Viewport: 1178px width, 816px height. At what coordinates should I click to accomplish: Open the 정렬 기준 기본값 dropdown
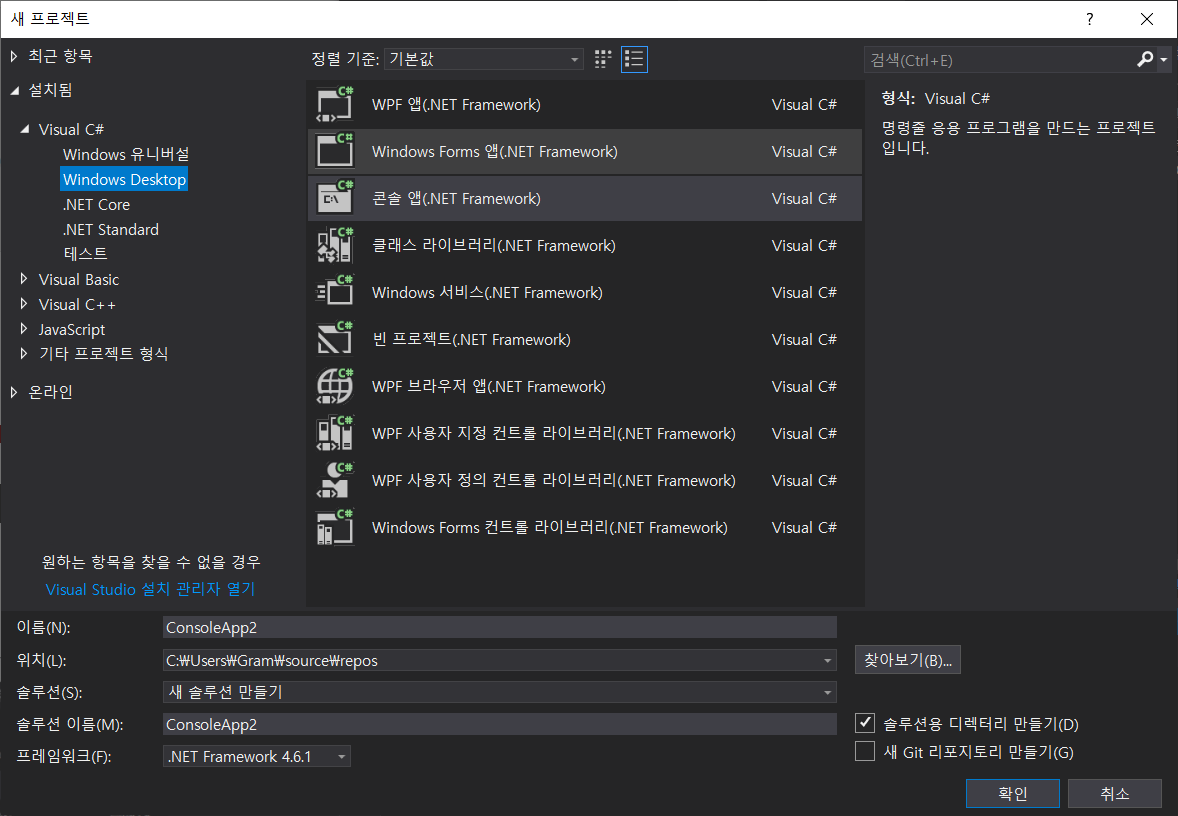484,59
